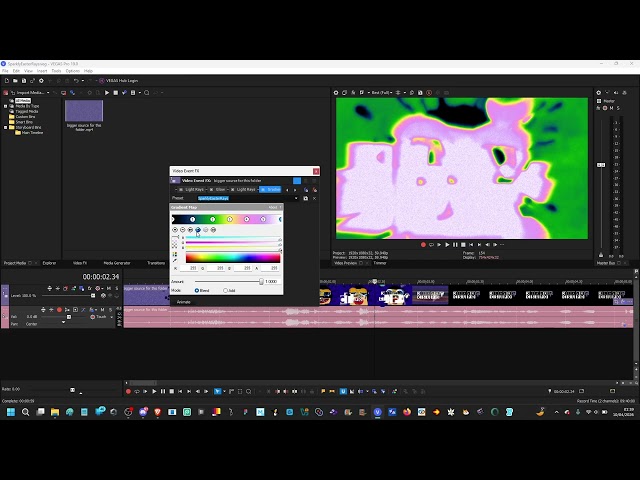The width and height of the screenshot is (640, 480).
Task: Click the Open project folder icon
Action: (15, 81)
